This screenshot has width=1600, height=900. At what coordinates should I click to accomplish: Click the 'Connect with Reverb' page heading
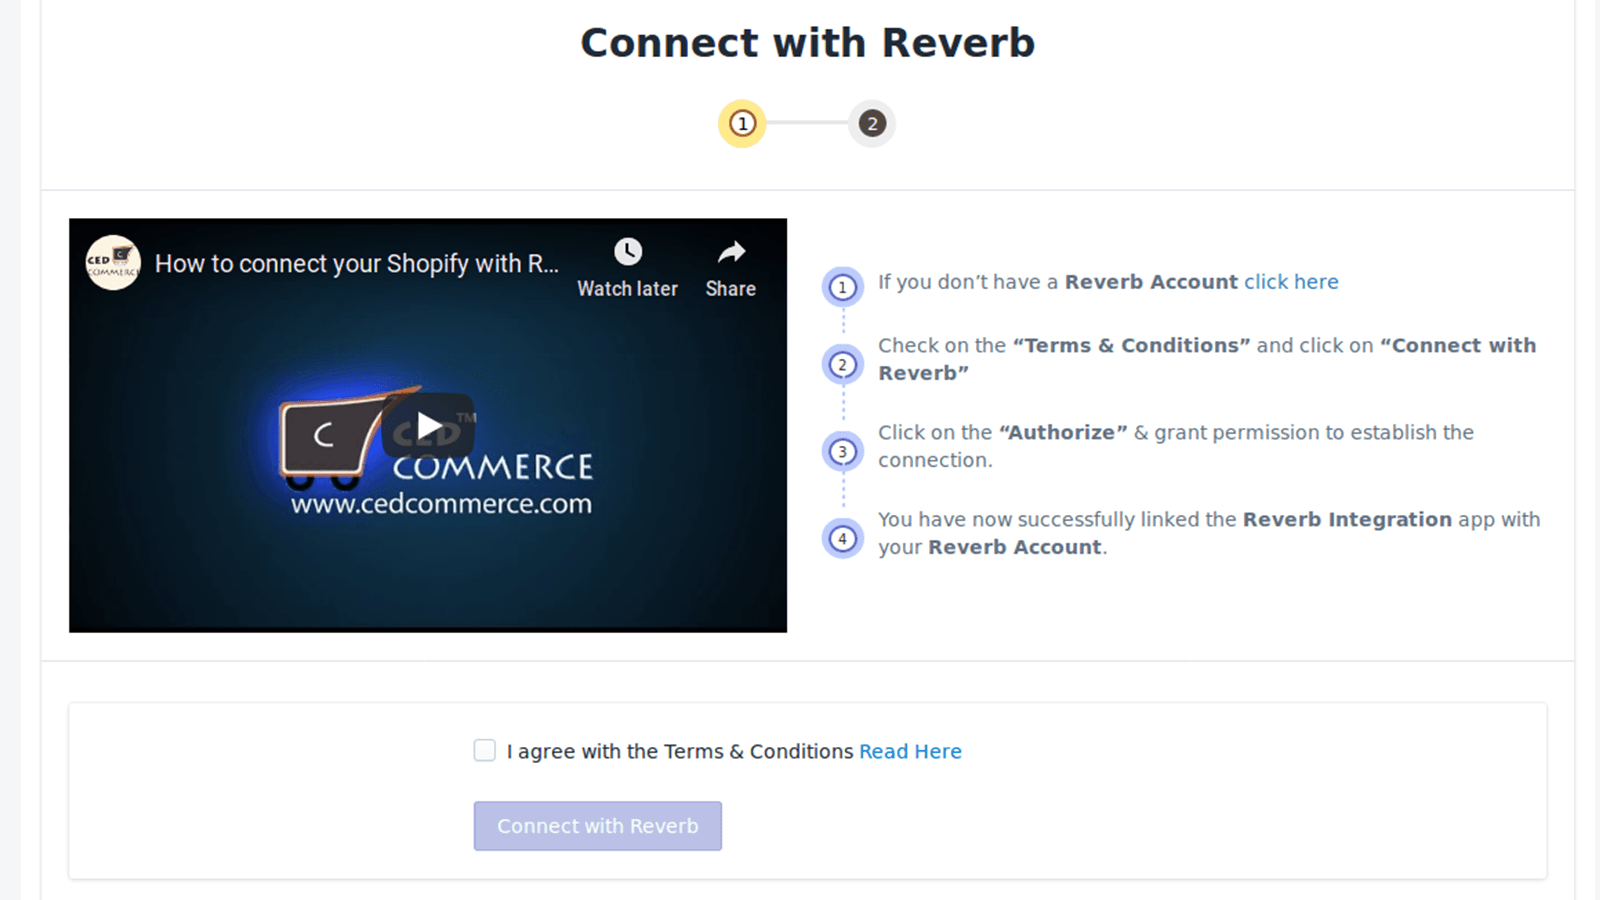pos(807,42)
